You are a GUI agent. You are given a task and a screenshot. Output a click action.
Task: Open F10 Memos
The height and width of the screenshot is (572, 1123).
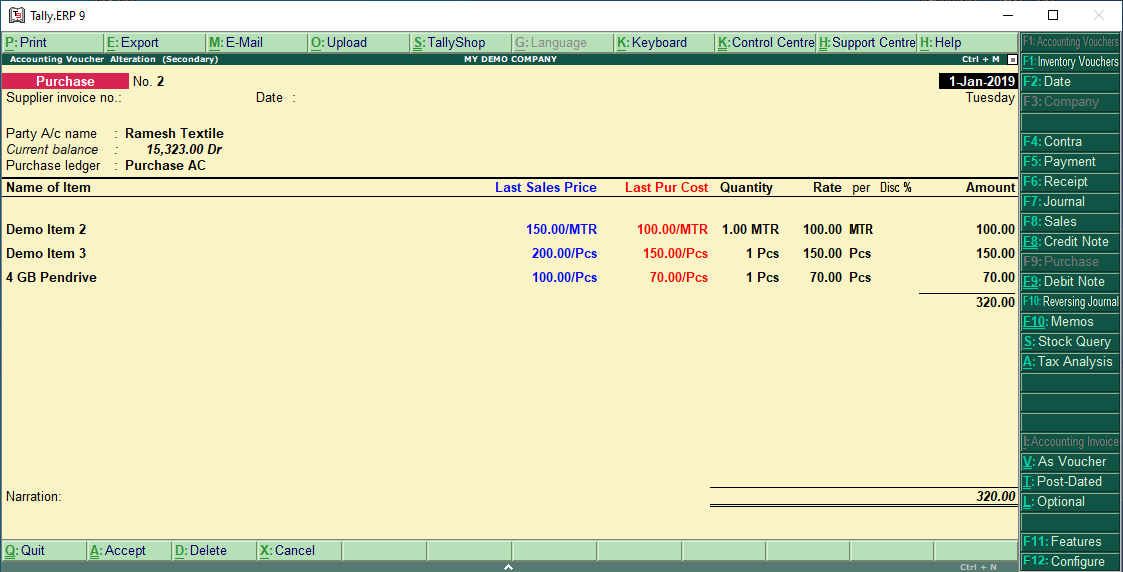tap(1070, 322)
